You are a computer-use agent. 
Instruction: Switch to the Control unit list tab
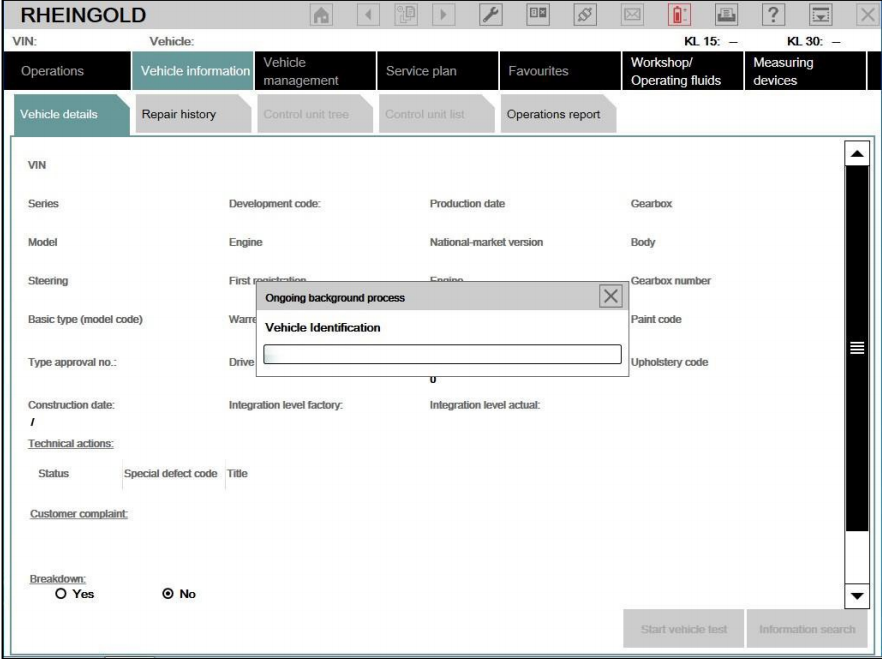[x=436, y=114]
